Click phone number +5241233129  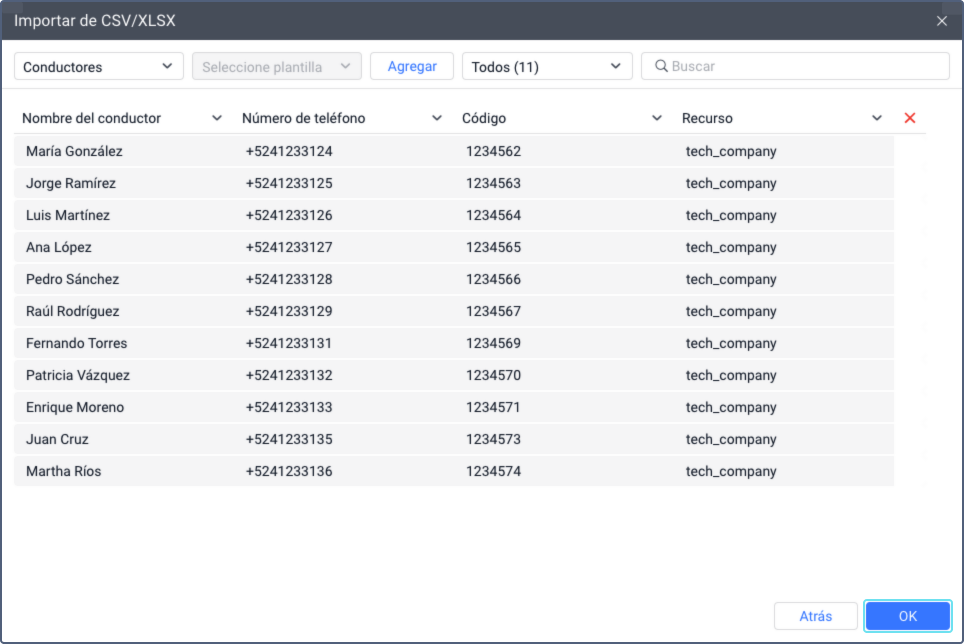tap(289, 311)
